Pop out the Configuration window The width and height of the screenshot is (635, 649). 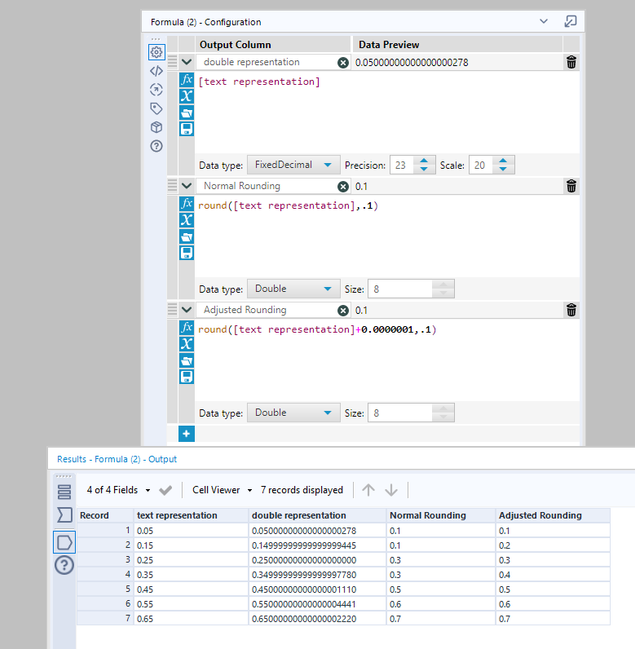point(570,21)
